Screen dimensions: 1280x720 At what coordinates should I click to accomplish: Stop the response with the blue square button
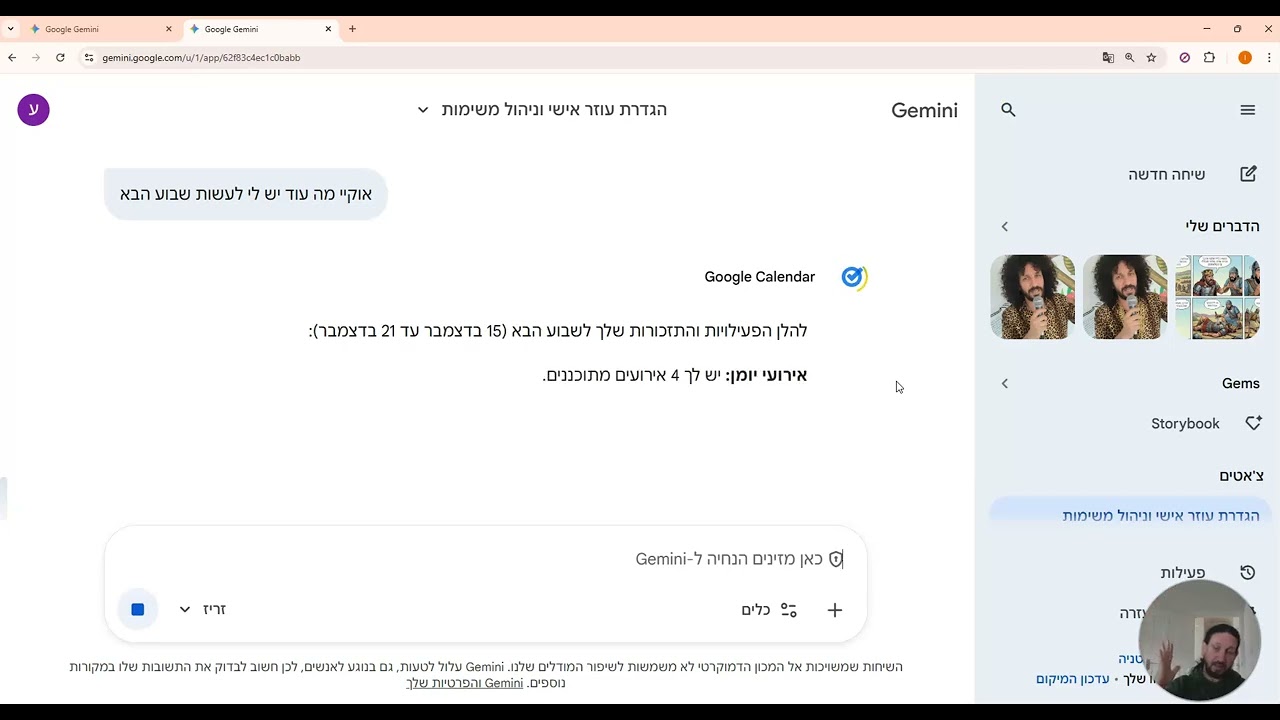pyautogui.click(x=138, y=609)
